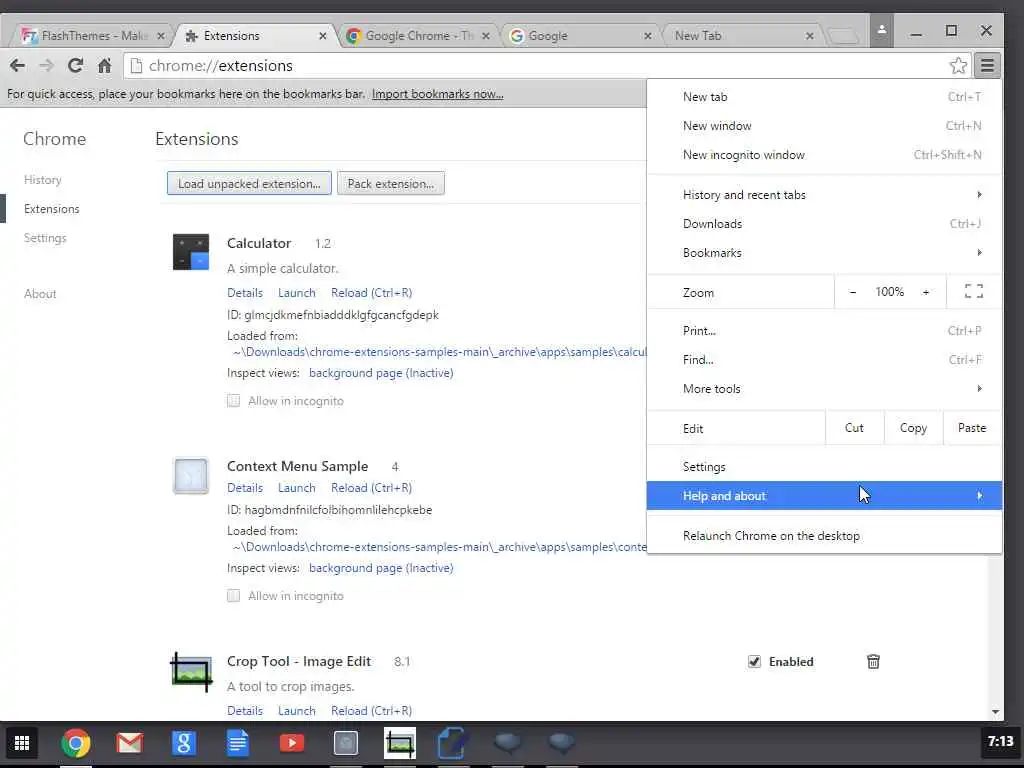Expand the More tools submenu
This screenshot has width=1024, height=768.
pos(824,389)
